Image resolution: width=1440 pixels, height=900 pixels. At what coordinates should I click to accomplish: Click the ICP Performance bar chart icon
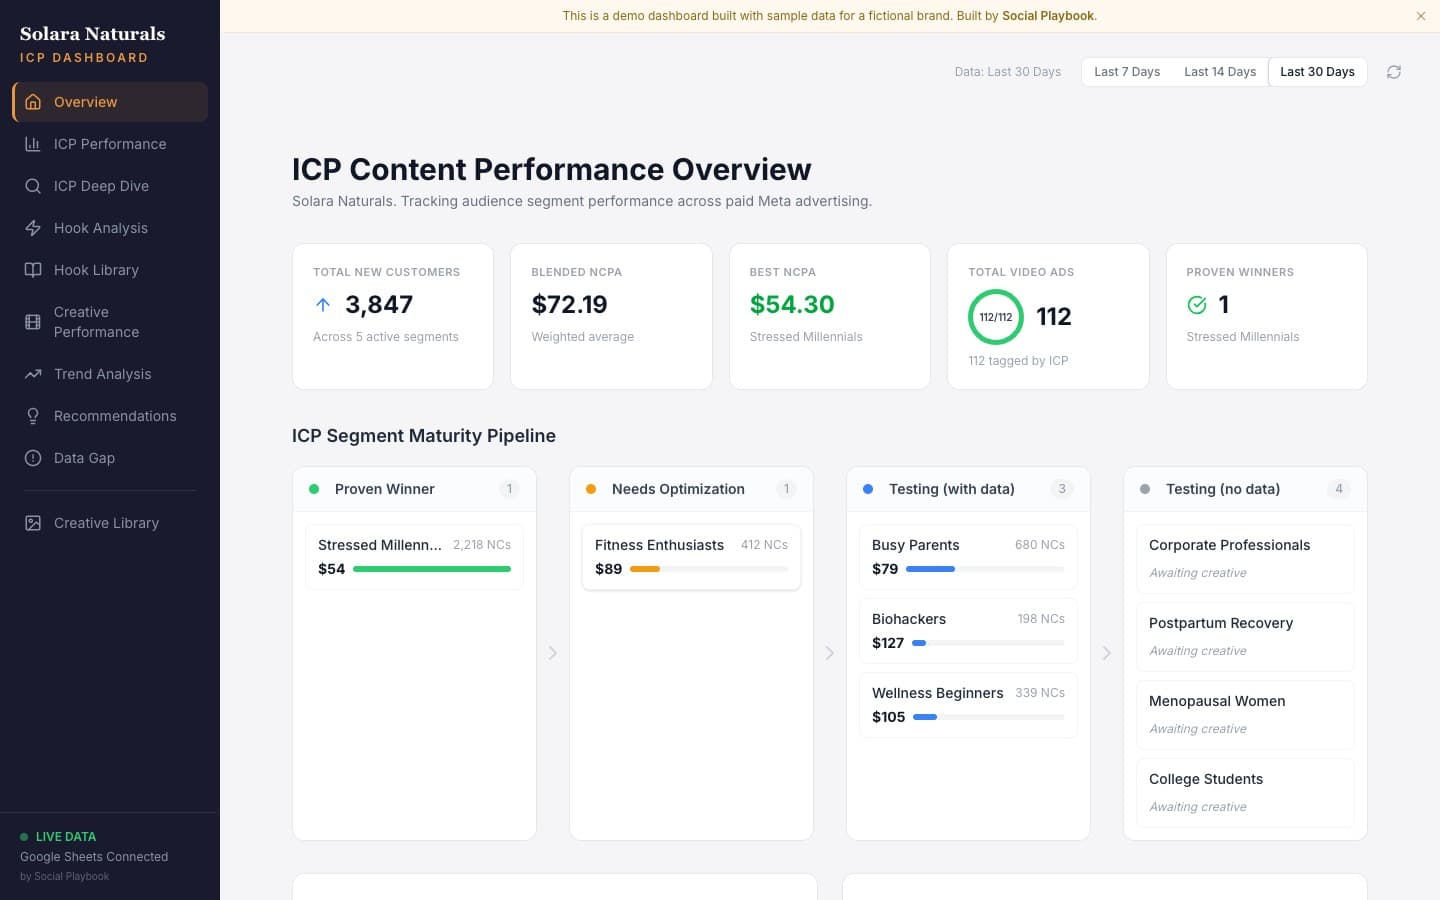(x=33, y=144)
